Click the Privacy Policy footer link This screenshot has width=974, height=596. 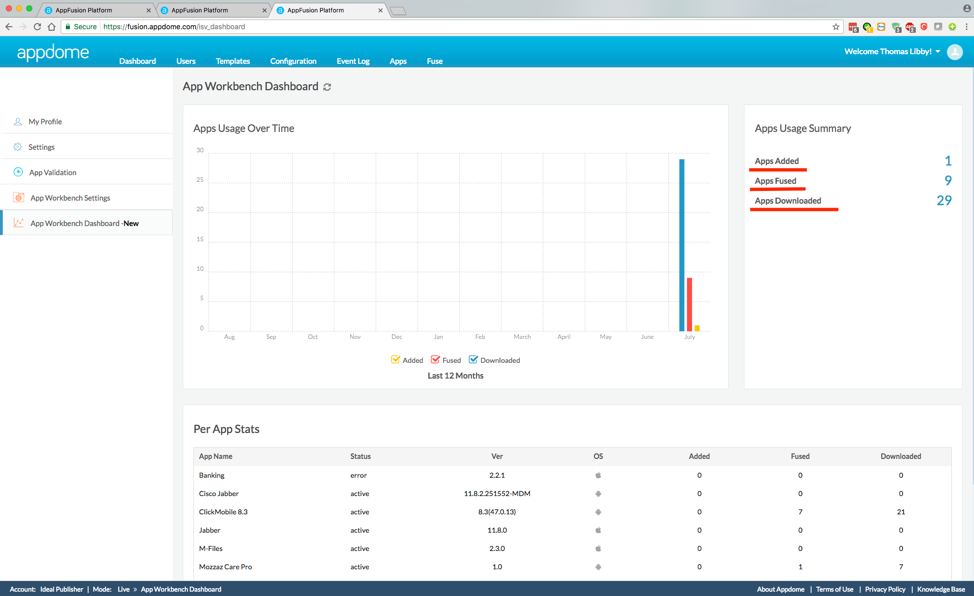885,589
